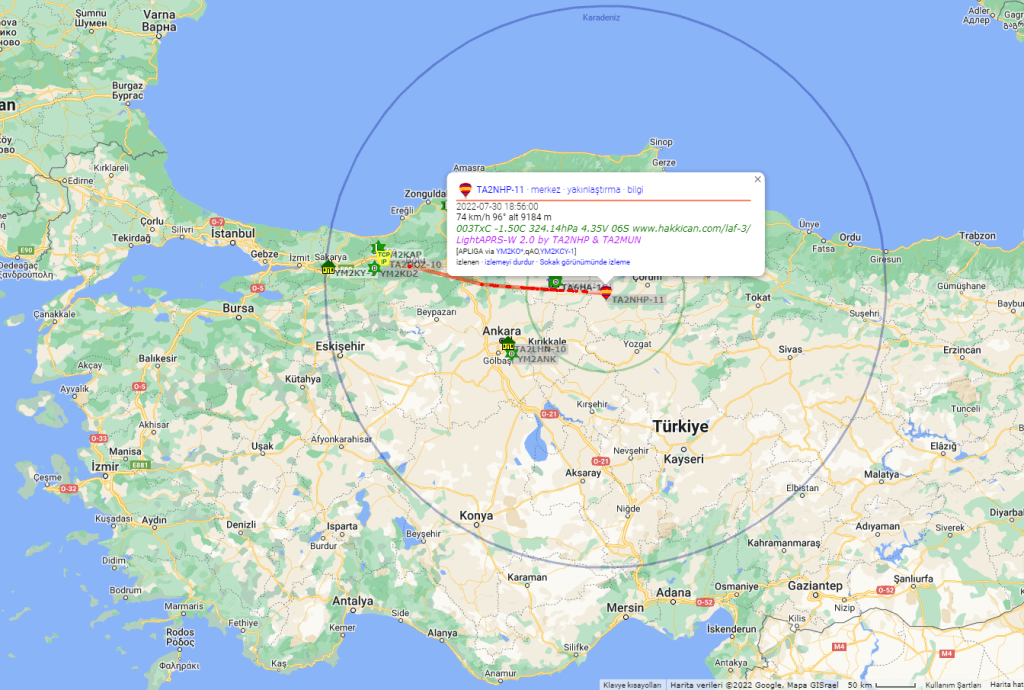Select the TA6HA-1 green digipeater icon

(x=555, y=282)
